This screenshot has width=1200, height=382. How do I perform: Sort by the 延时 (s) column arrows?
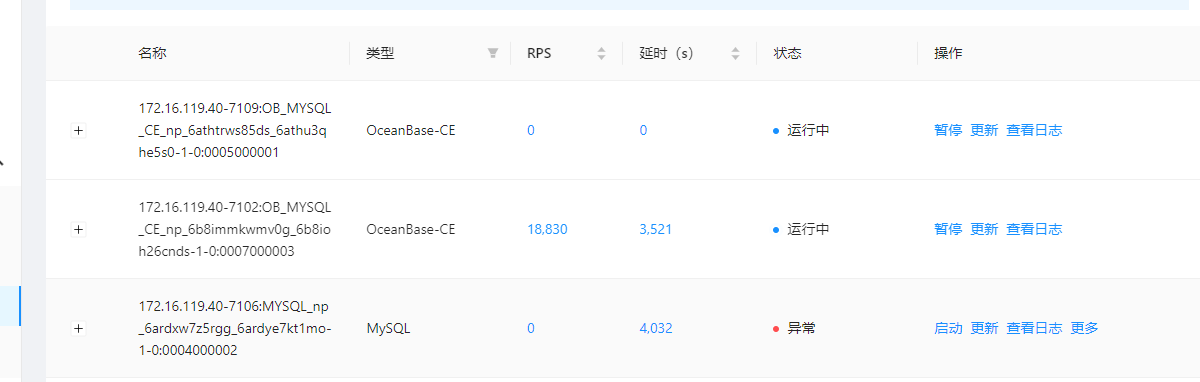735,54
